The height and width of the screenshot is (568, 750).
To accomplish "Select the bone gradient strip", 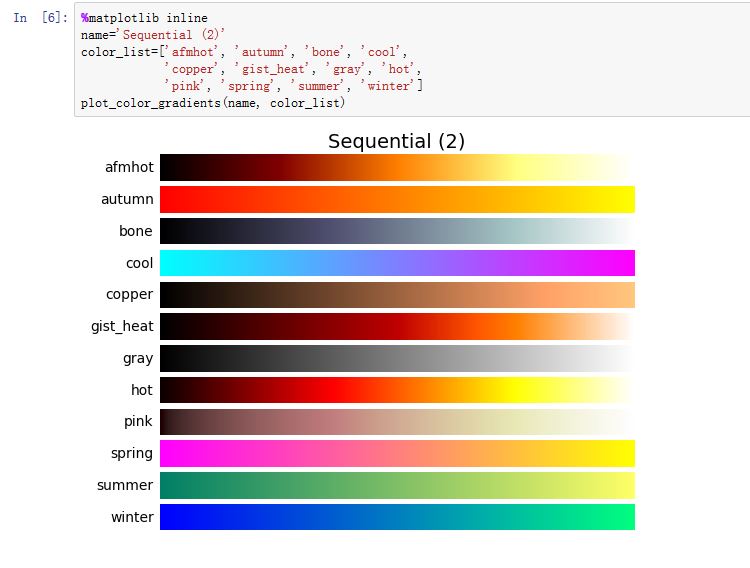I will pyautogui.click(x=397, y=231).
